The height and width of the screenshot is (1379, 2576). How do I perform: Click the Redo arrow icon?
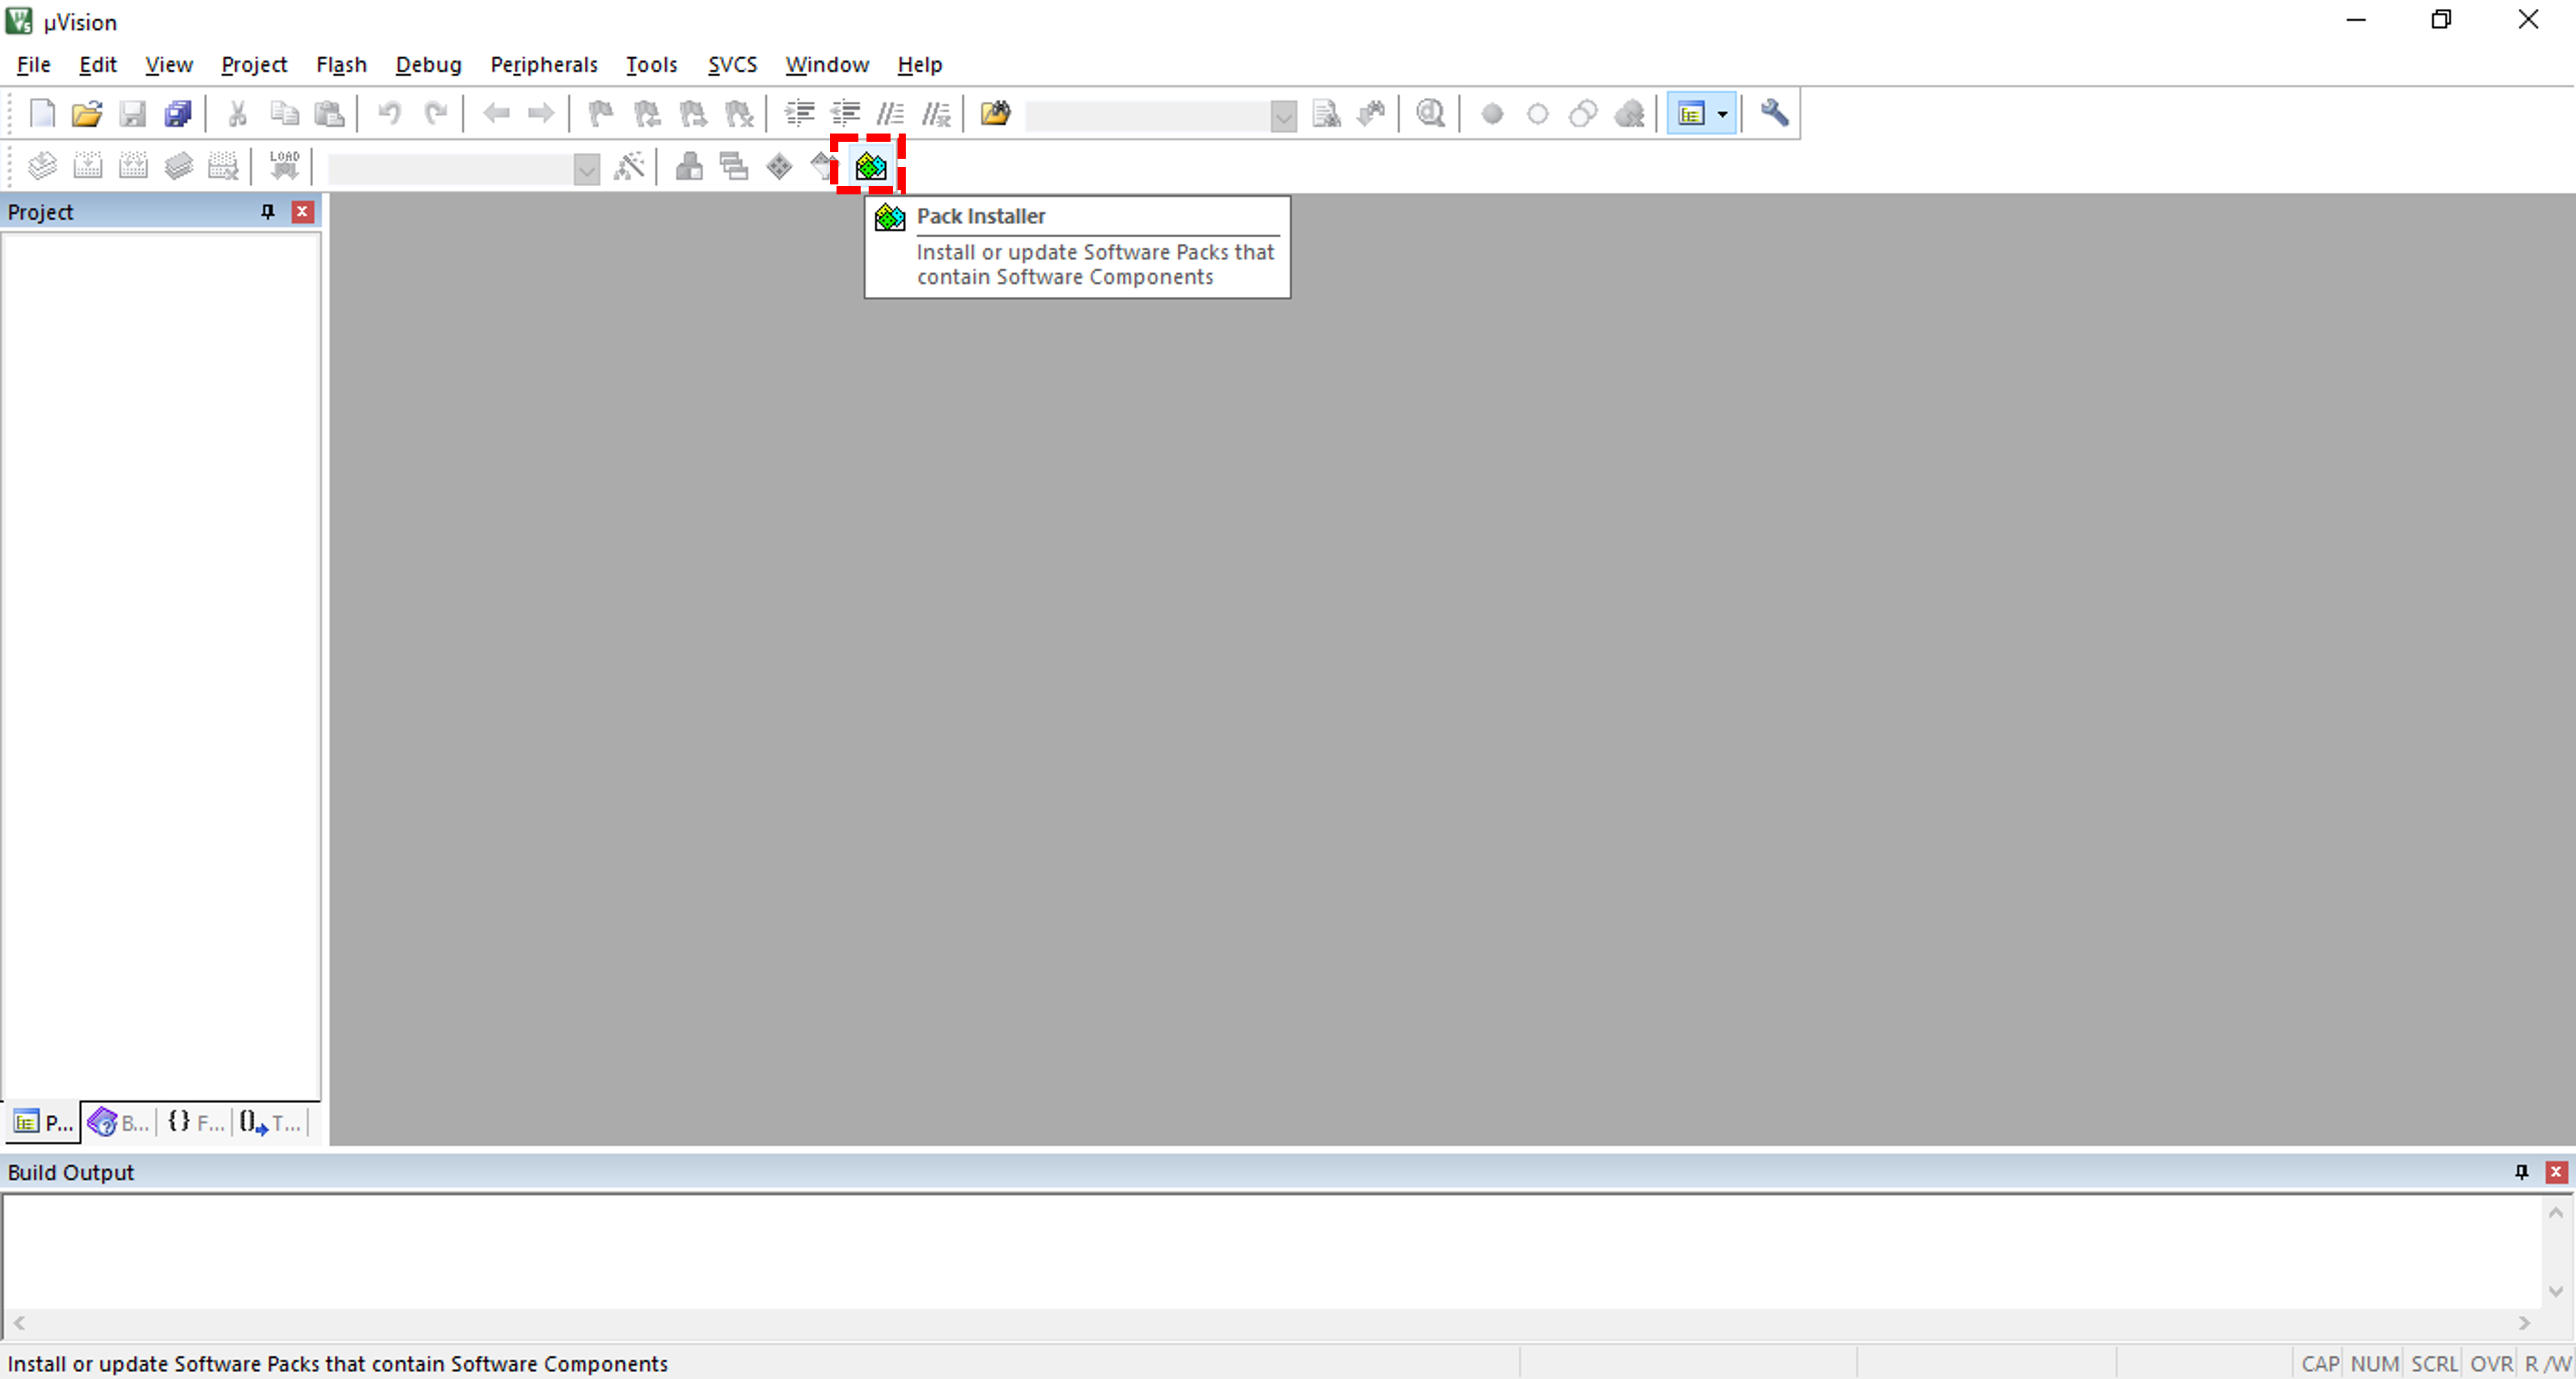435,114
